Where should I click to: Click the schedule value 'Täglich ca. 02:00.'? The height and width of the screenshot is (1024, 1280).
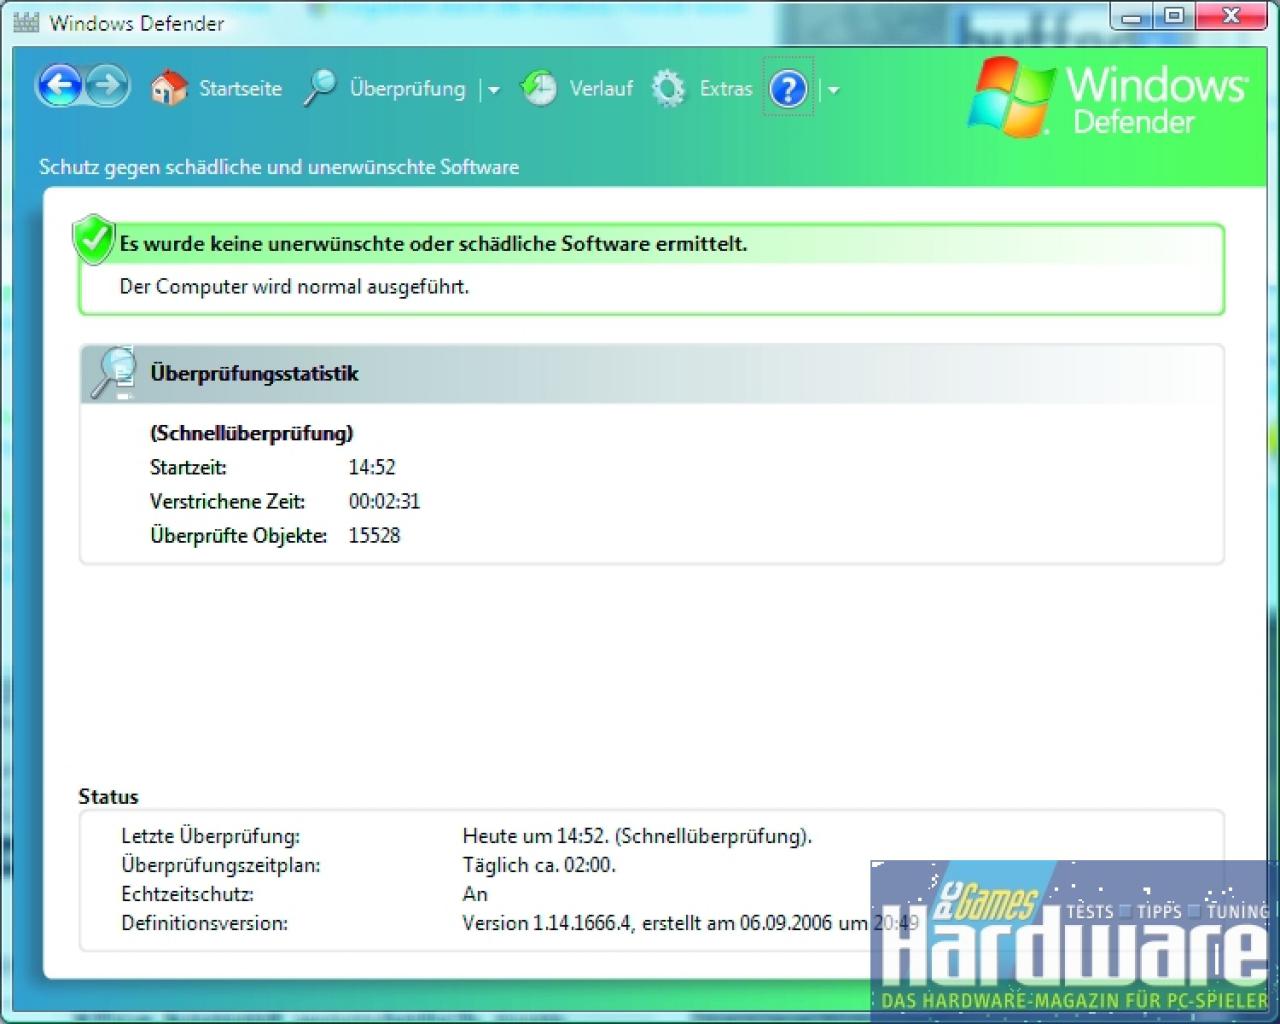tap(539, 865)
